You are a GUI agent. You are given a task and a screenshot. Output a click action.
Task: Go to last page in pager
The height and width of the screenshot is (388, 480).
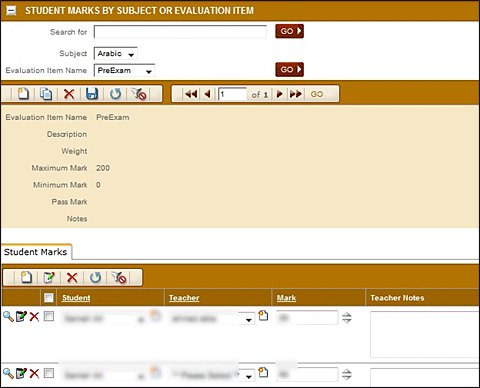296,94
